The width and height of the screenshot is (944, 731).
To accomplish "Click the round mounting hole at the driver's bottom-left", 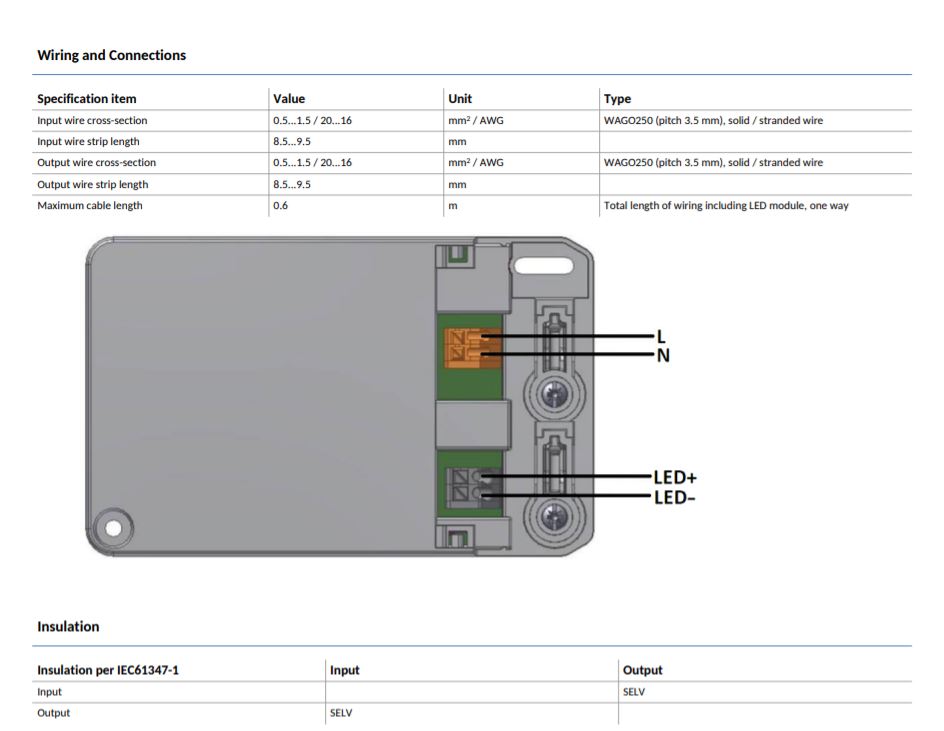I will (113, 528).
